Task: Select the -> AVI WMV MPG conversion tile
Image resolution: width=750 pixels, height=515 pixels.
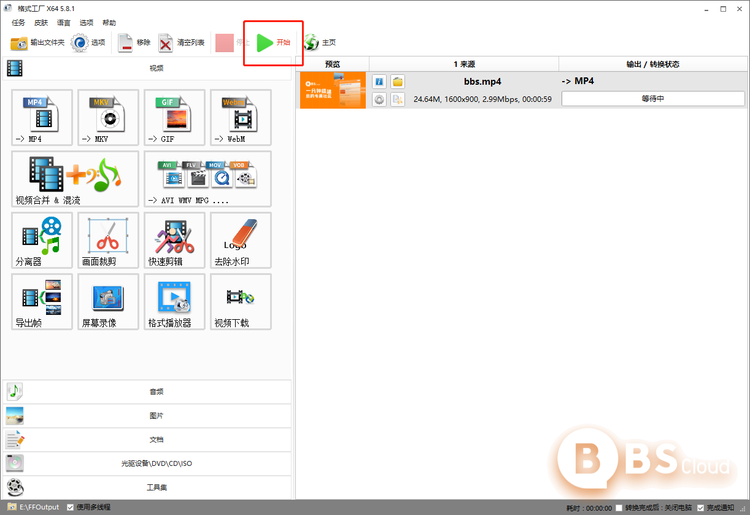Action: pyautogui.click(x=208, y=179)
